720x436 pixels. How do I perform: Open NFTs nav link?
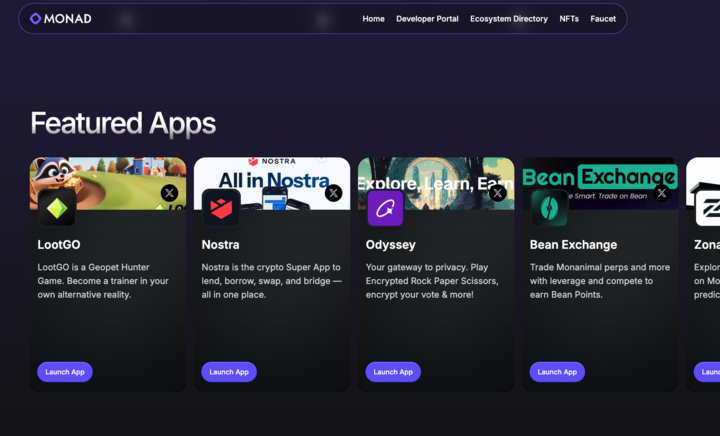pyautogui.click(x=569, y=19)
